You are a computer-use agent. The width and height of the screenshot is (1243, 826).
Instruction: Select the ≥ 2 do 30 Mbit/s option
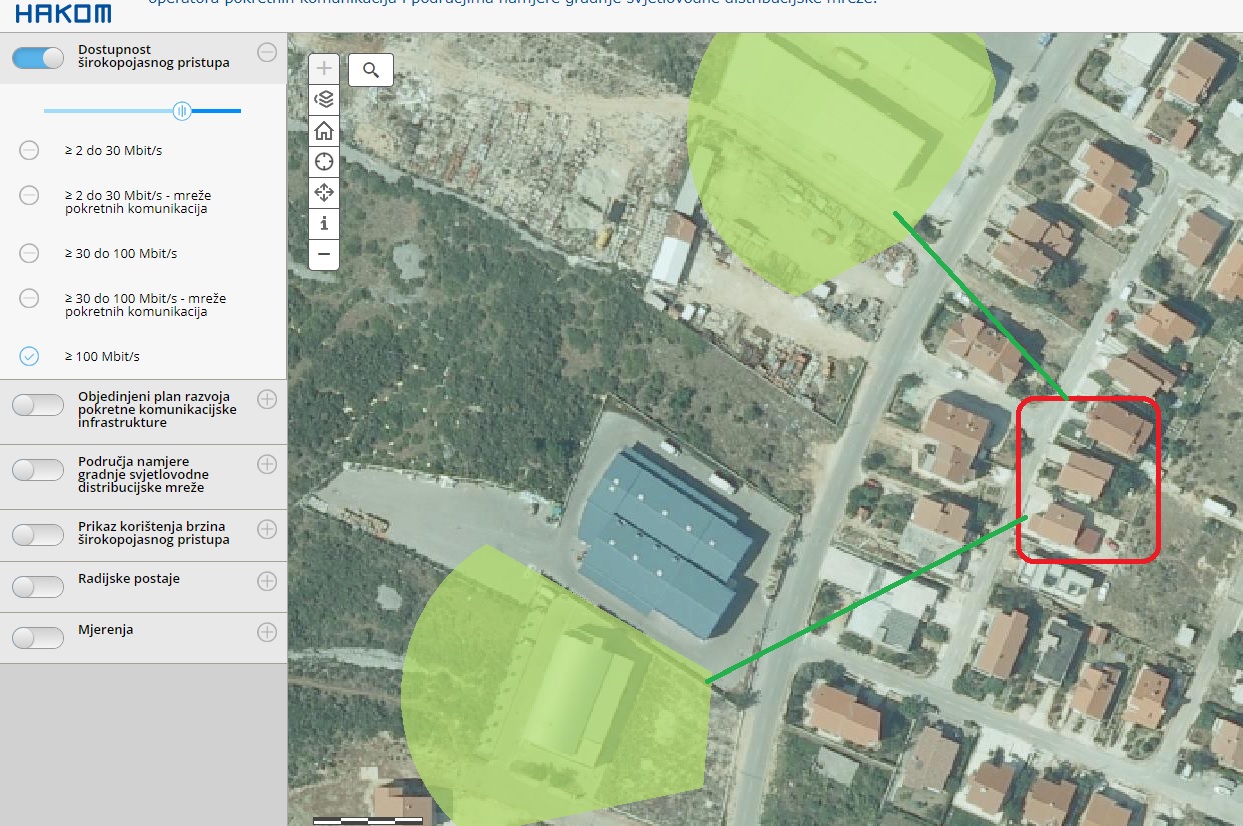pos(30,151)
